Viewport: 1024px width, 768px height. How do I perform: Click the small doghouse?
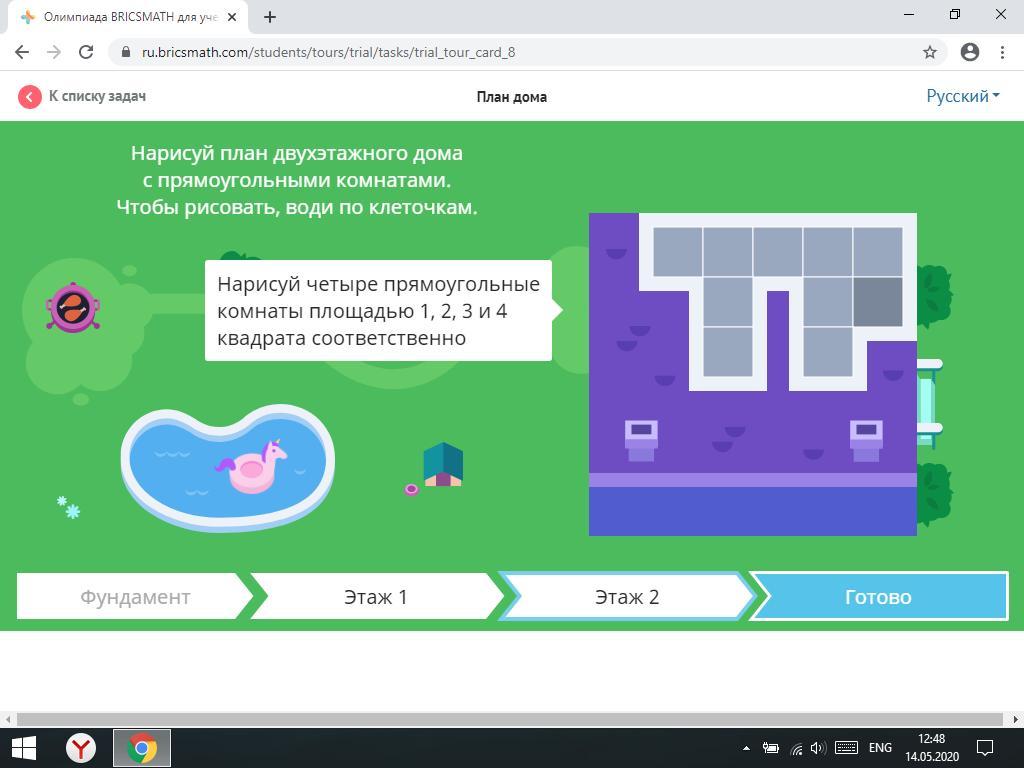click(x=443, y=464)
